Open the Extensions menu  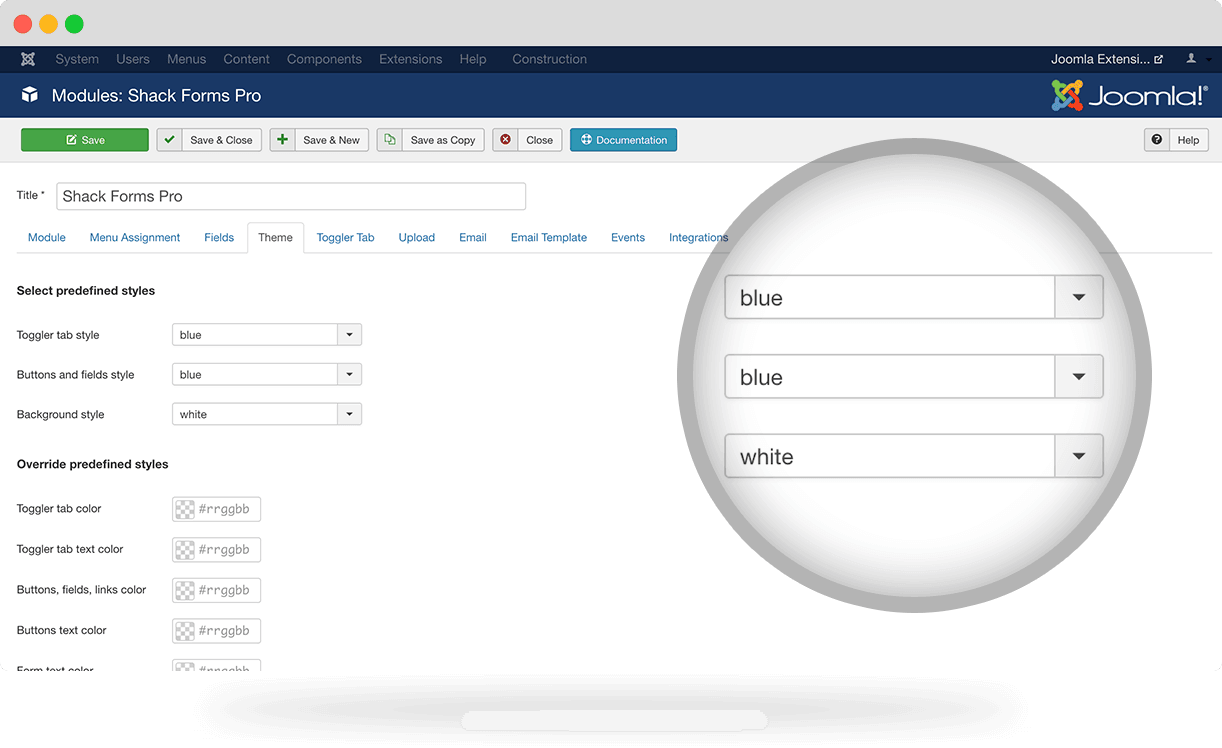click(x=411, y=59)
